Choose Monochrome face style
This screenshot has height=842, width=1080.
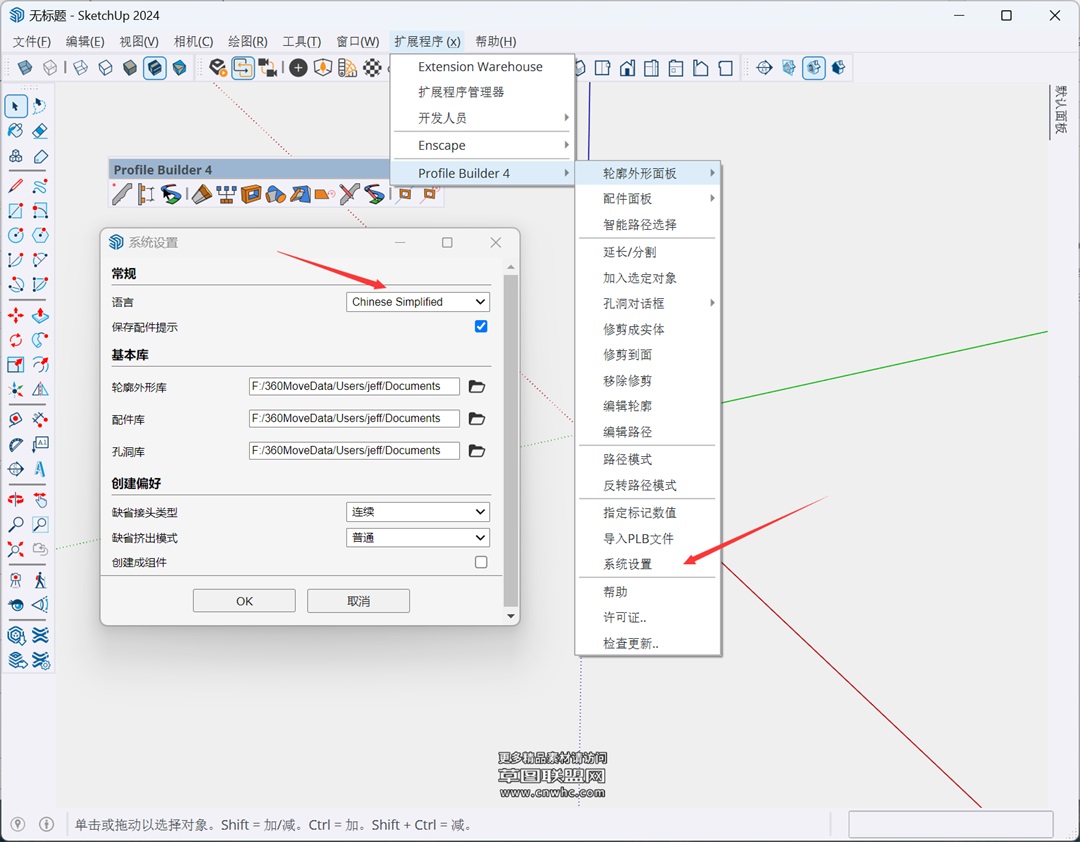click(x=180, y=68)
